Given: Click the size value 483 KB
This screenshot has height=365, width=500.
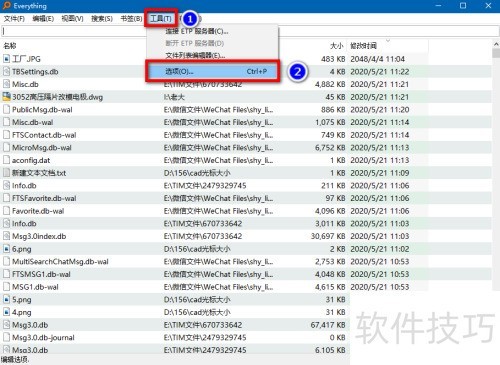Looking at the screenshot, I should tap(333, 59).
